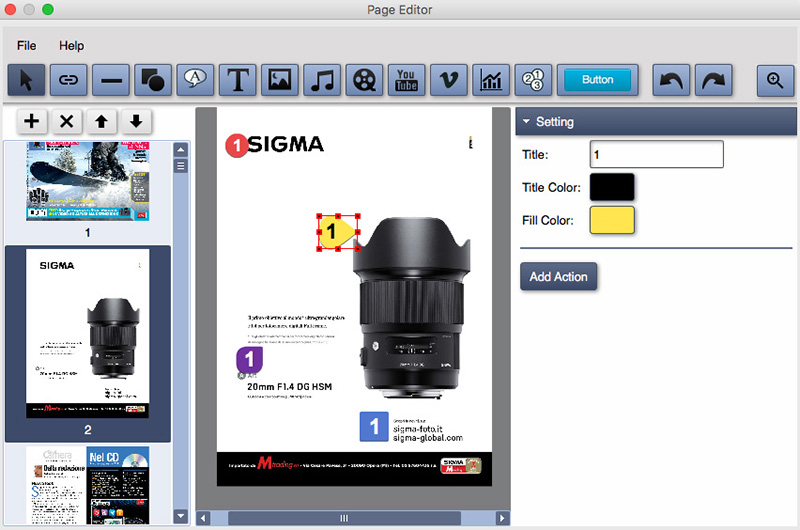Choose the link tool

click(68, 80)
